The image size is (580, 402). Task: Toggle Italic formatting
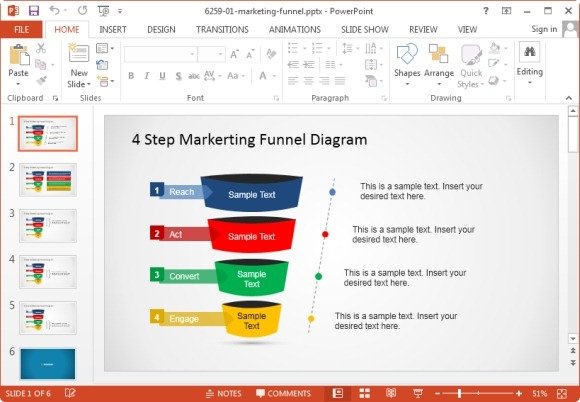pos(147,76)
